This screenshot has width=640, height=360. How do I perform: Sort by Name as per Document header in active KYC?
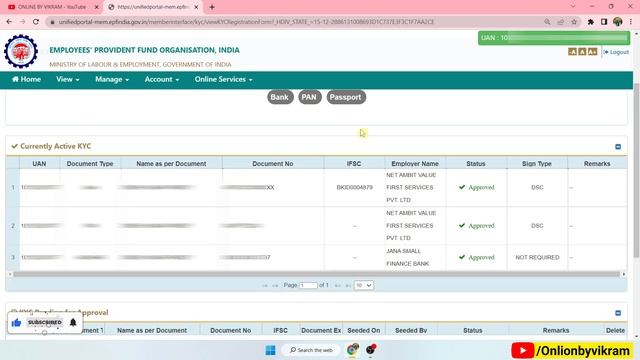(171, 164)
